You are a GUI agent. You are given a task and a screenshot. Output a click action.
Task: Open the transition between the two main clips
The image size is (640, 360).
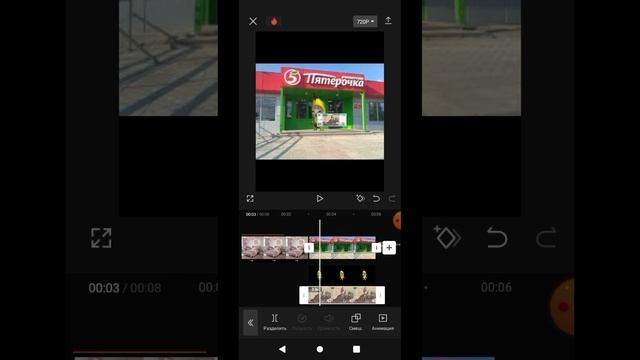pos(309,247)
